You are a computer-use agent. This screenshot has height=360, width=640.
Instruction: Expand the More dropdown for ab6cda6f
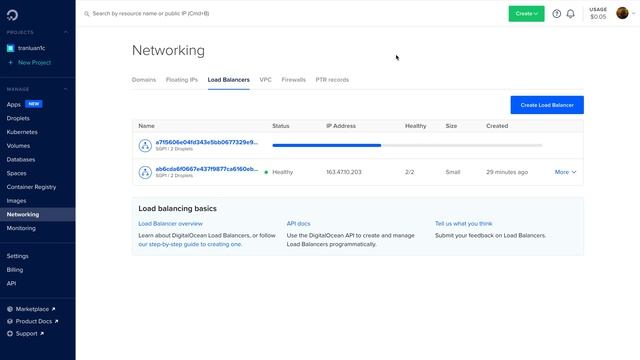(x=565, y=172)
